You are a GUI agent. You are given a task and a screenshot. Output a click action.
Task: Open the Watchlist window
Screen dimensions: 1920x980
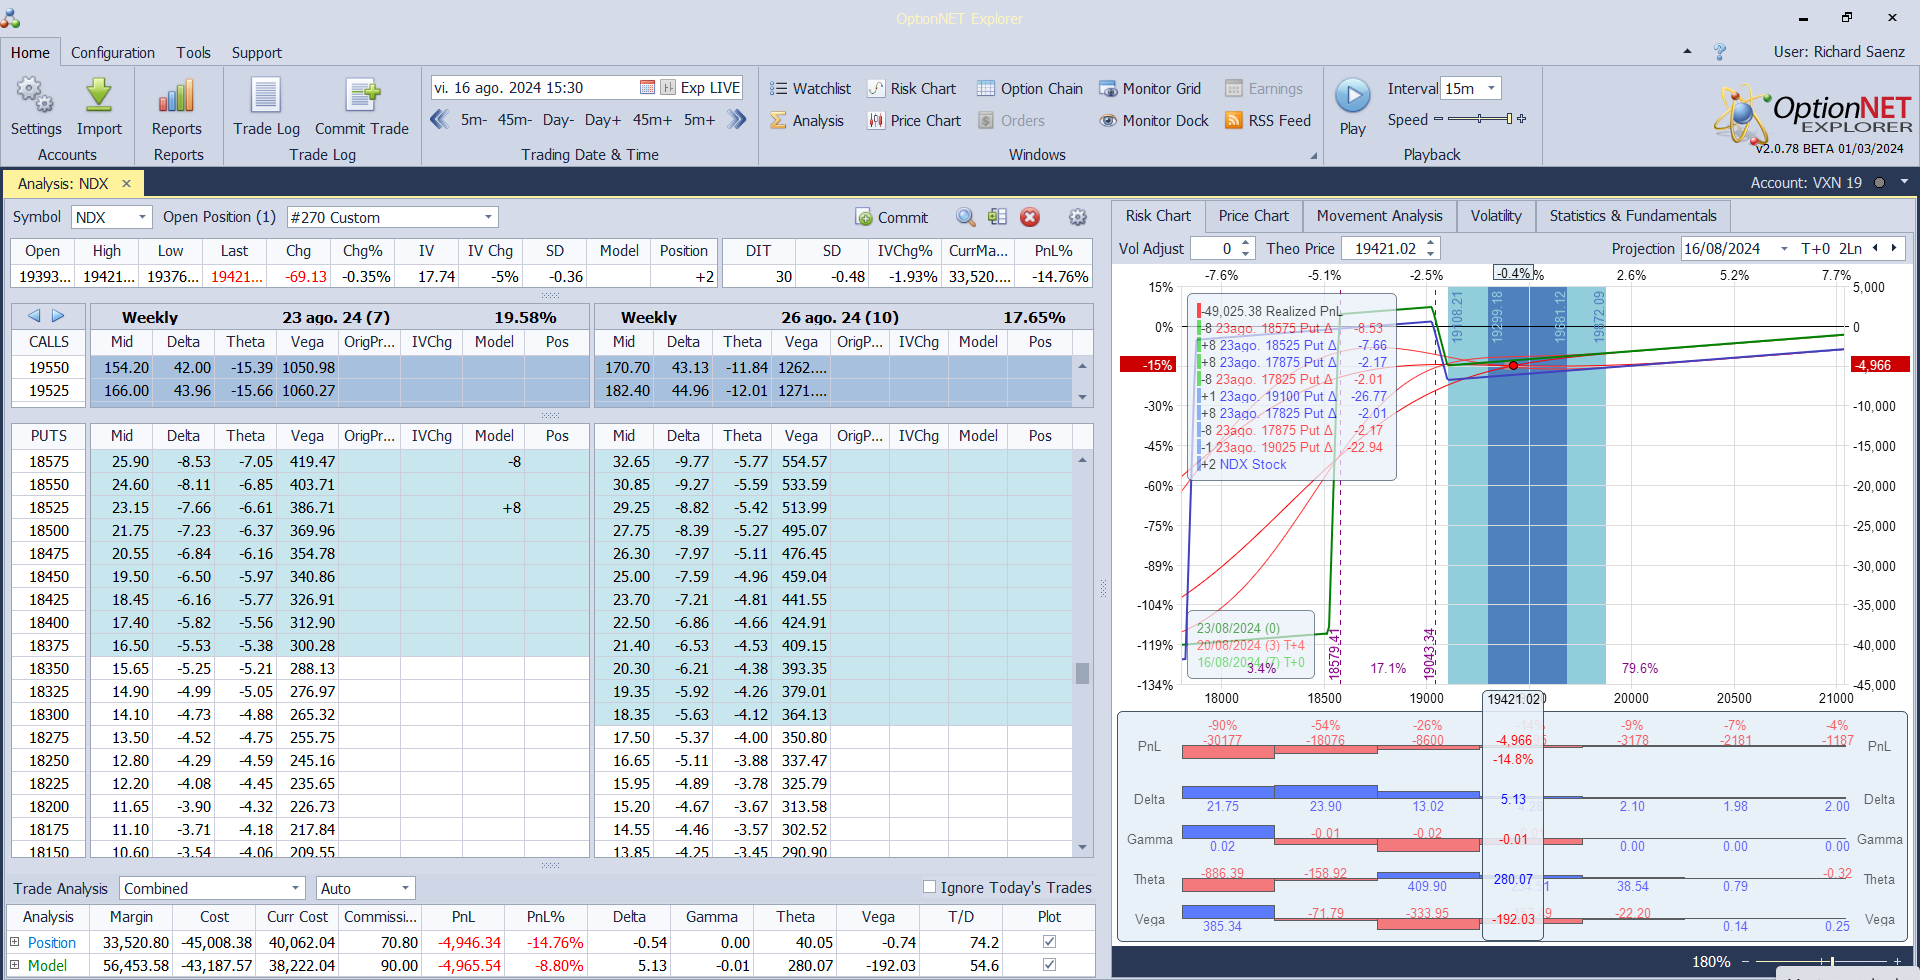(x=810, y=89)
